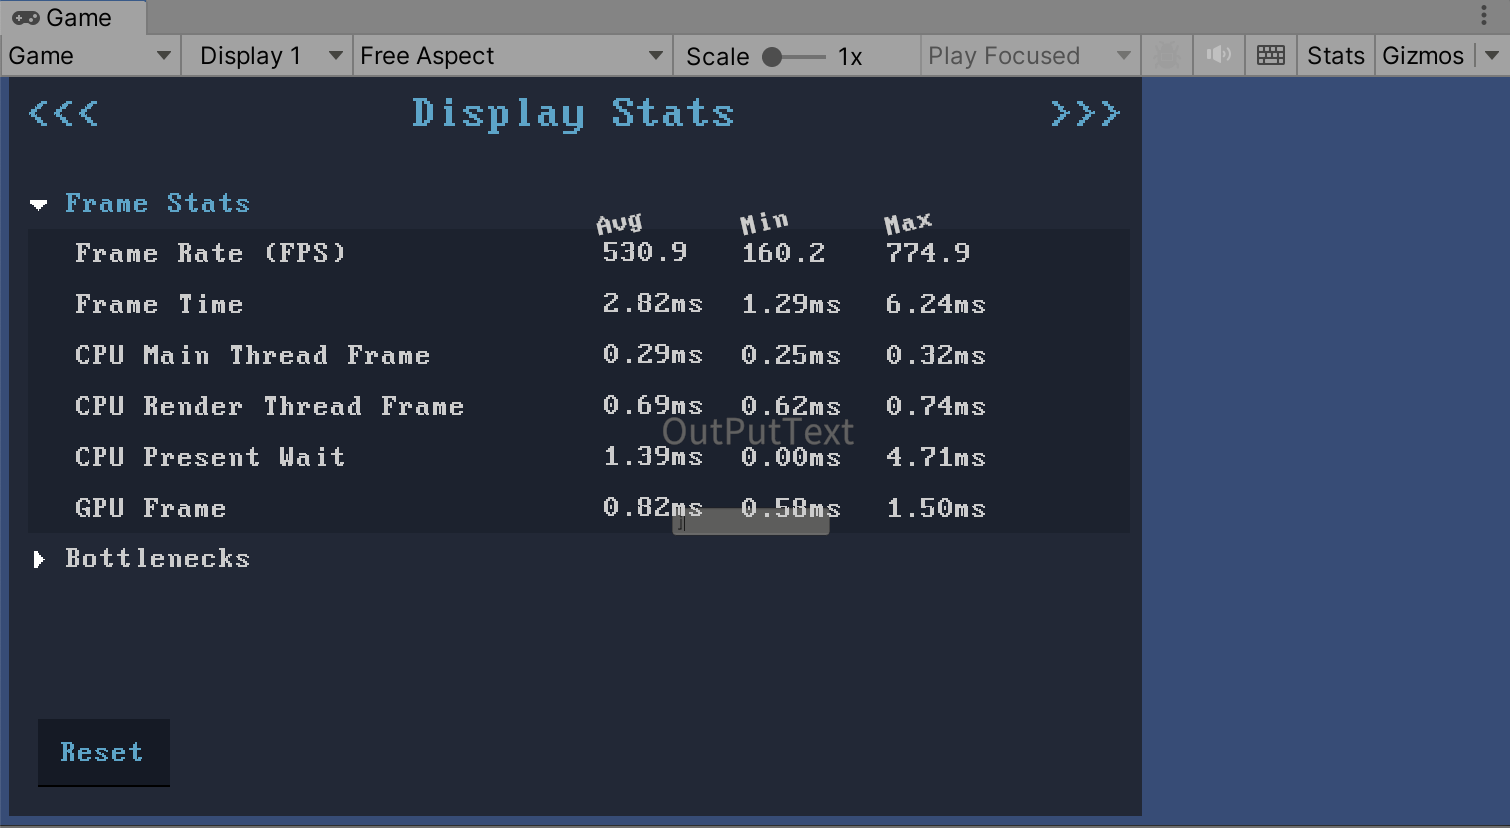Toggle the Stats overlay button
The height and width of the screenshot is (828, 1510).
pos(1335,55)
